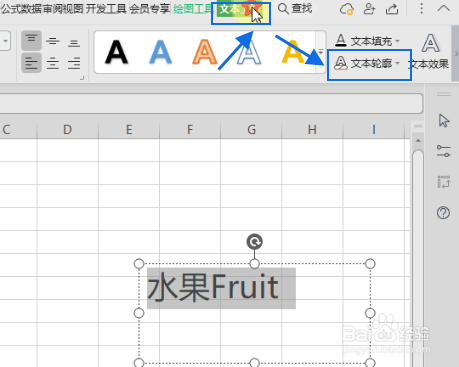Open the 文本轮廓 dropdown arrow
Viewport: 459px width, 367px height.
pyautogui.click(x=397, y=63)
